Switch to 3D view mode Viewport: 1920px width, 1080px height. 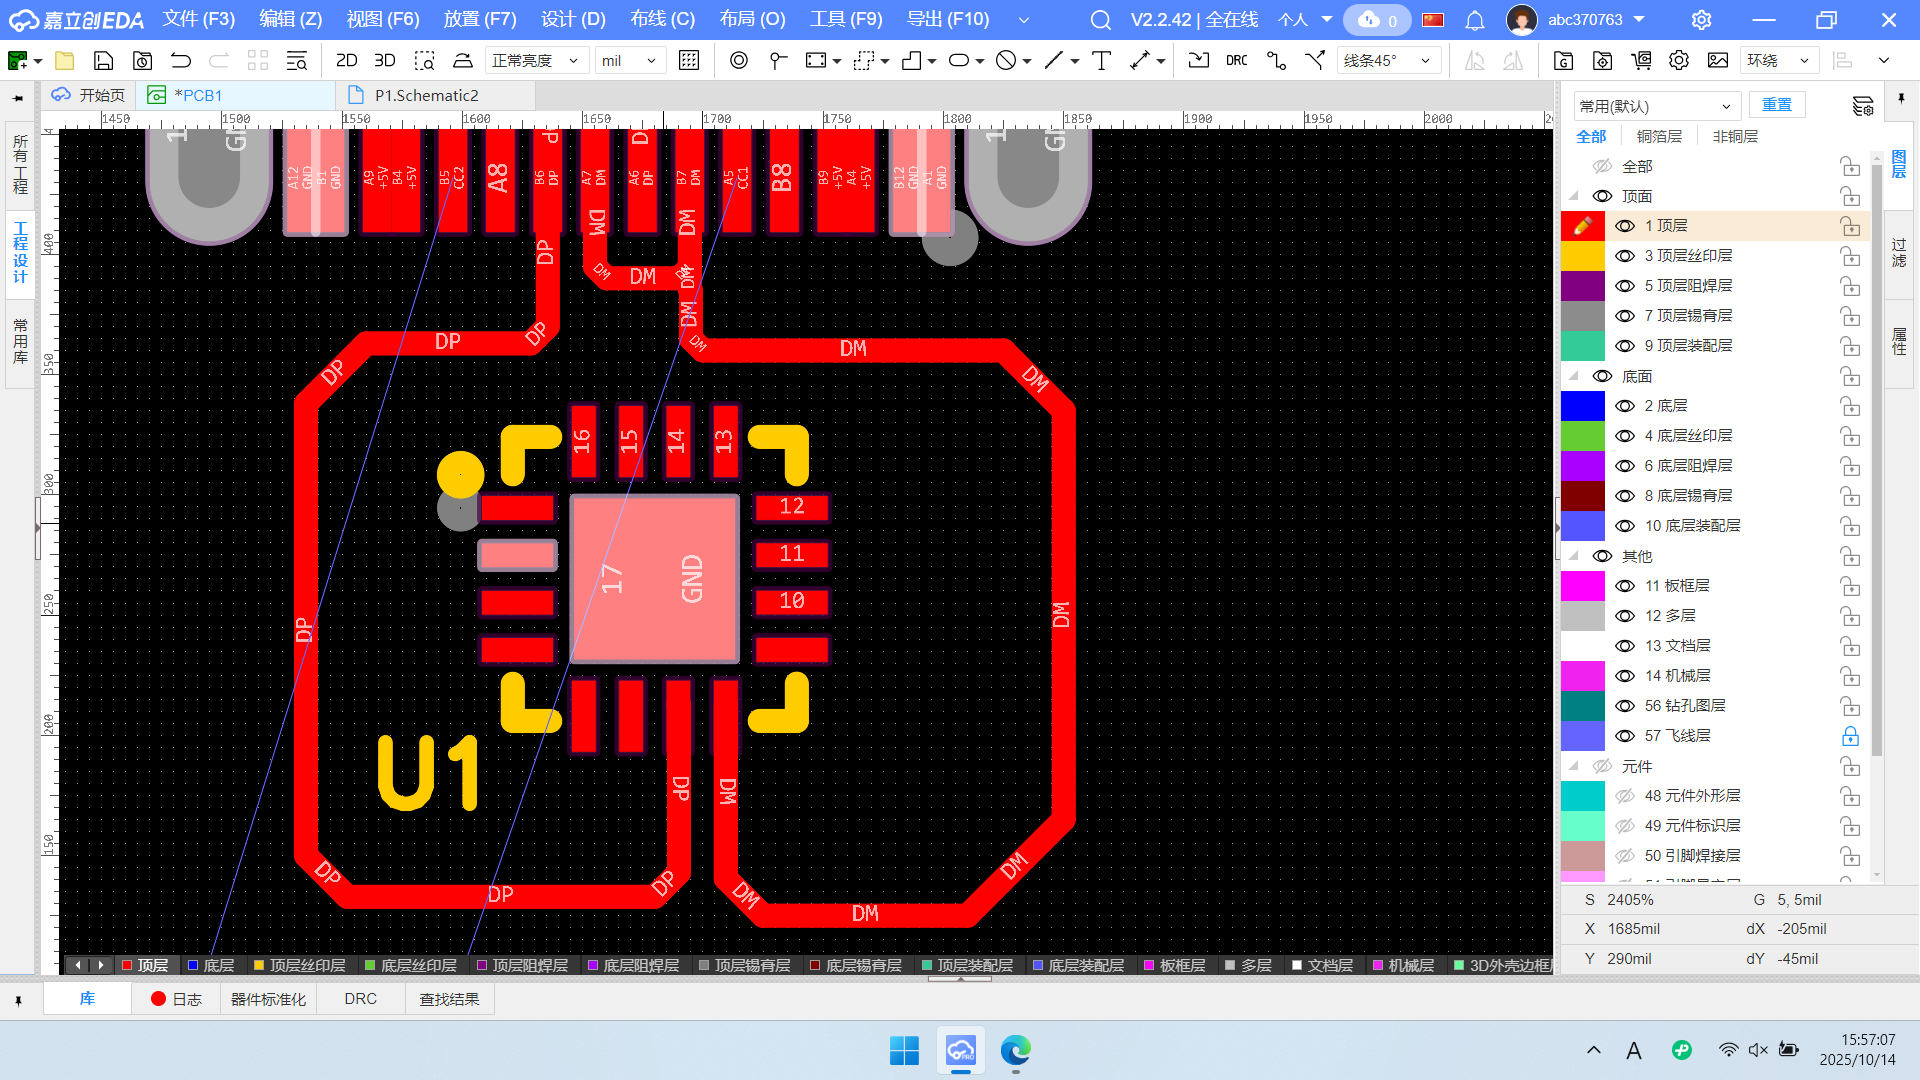tap(384, 61)
